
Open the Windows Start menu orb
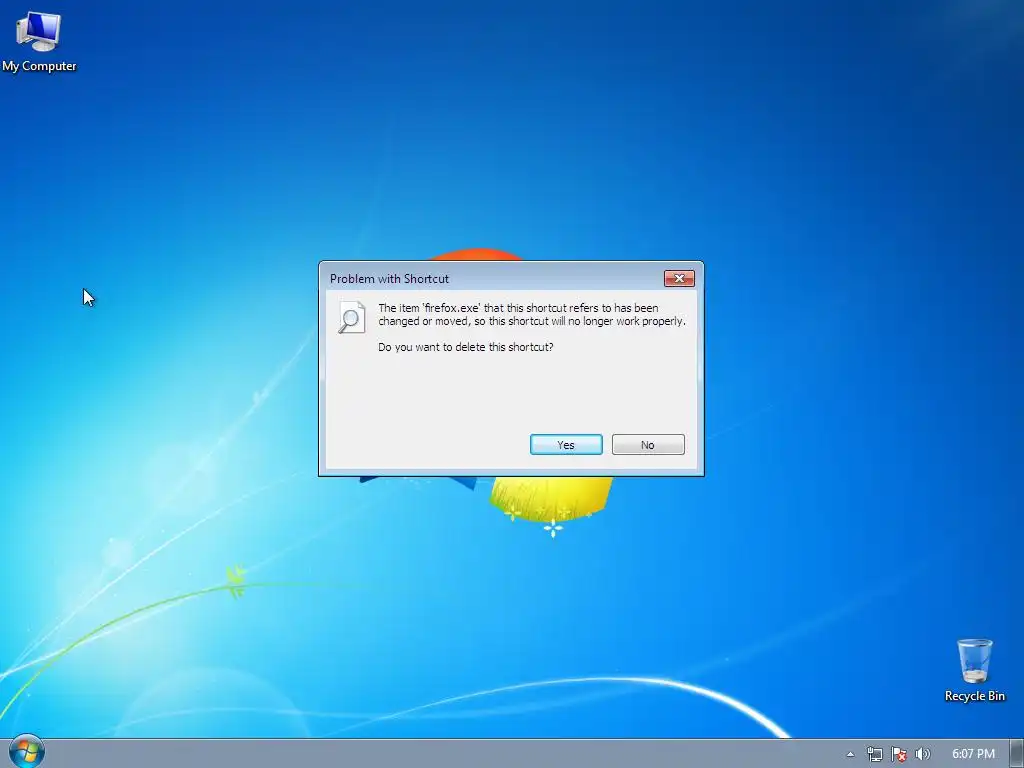pyautogui.click(x=26, y=751)
